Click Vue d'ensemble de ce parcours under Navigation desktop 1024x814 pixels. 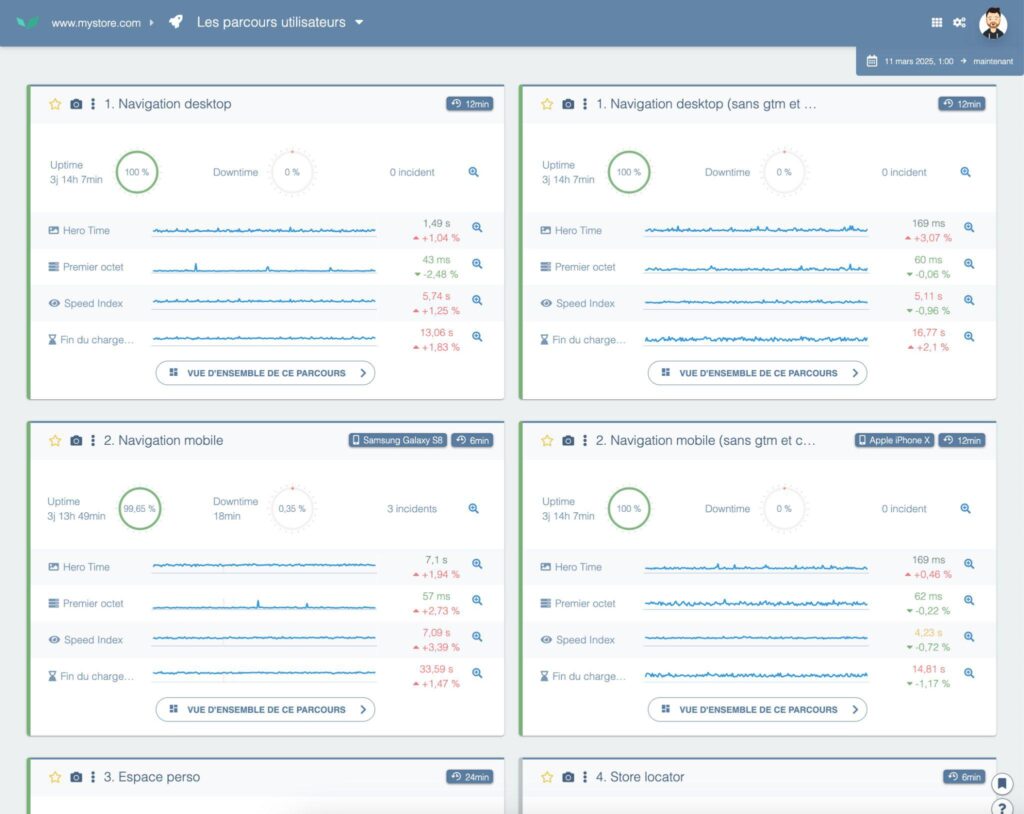point(265,373)
